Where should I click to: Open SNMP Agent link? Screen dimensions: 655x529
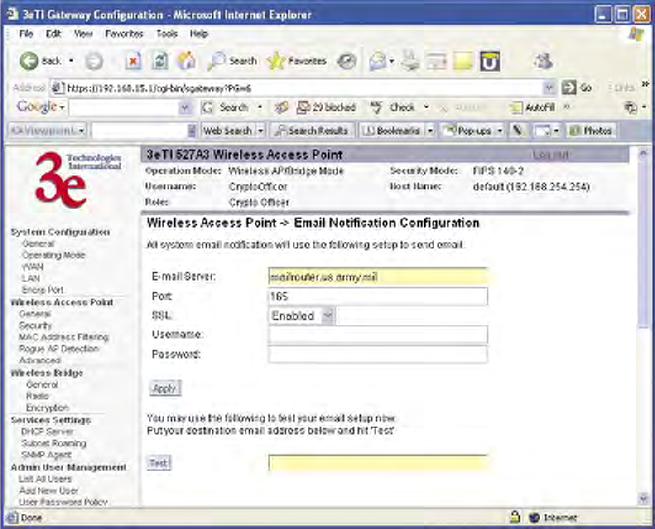[46, 455]
